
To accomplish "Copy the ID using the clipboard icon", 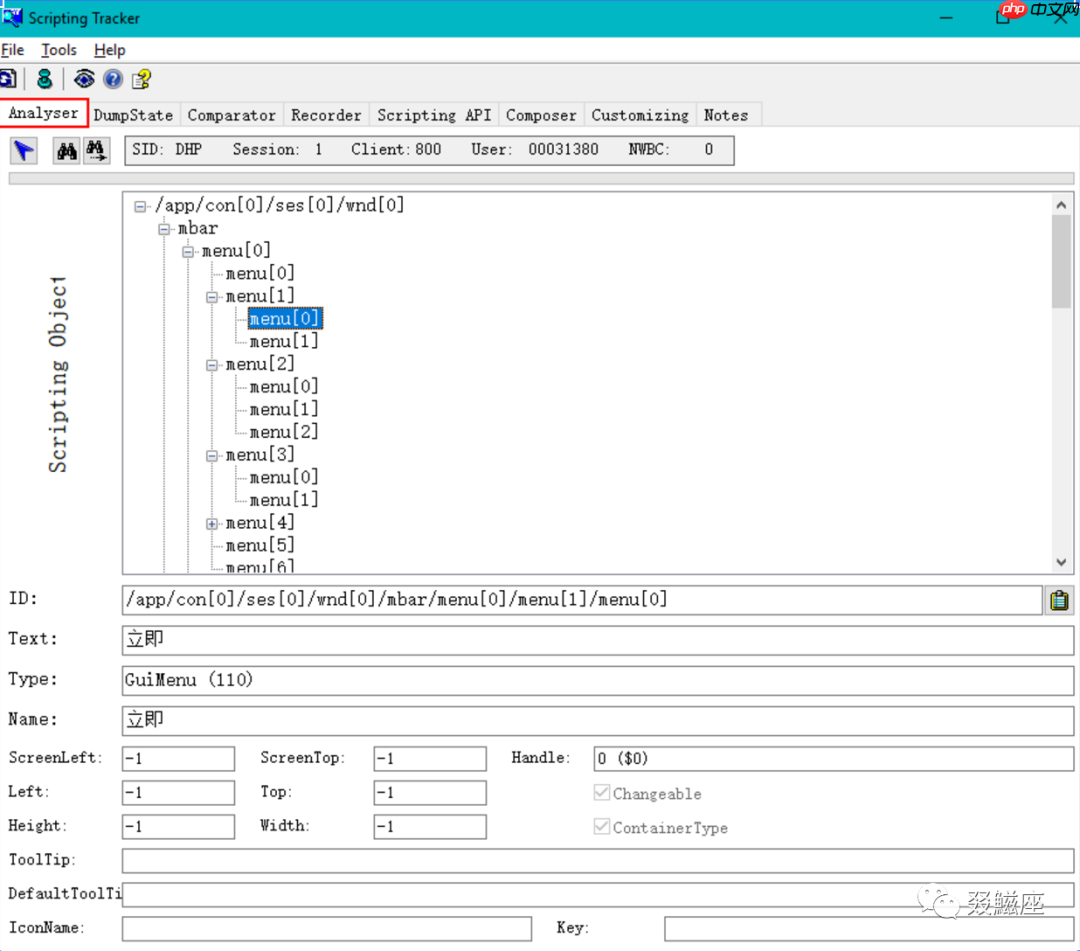I will [x=1059, y=600].
